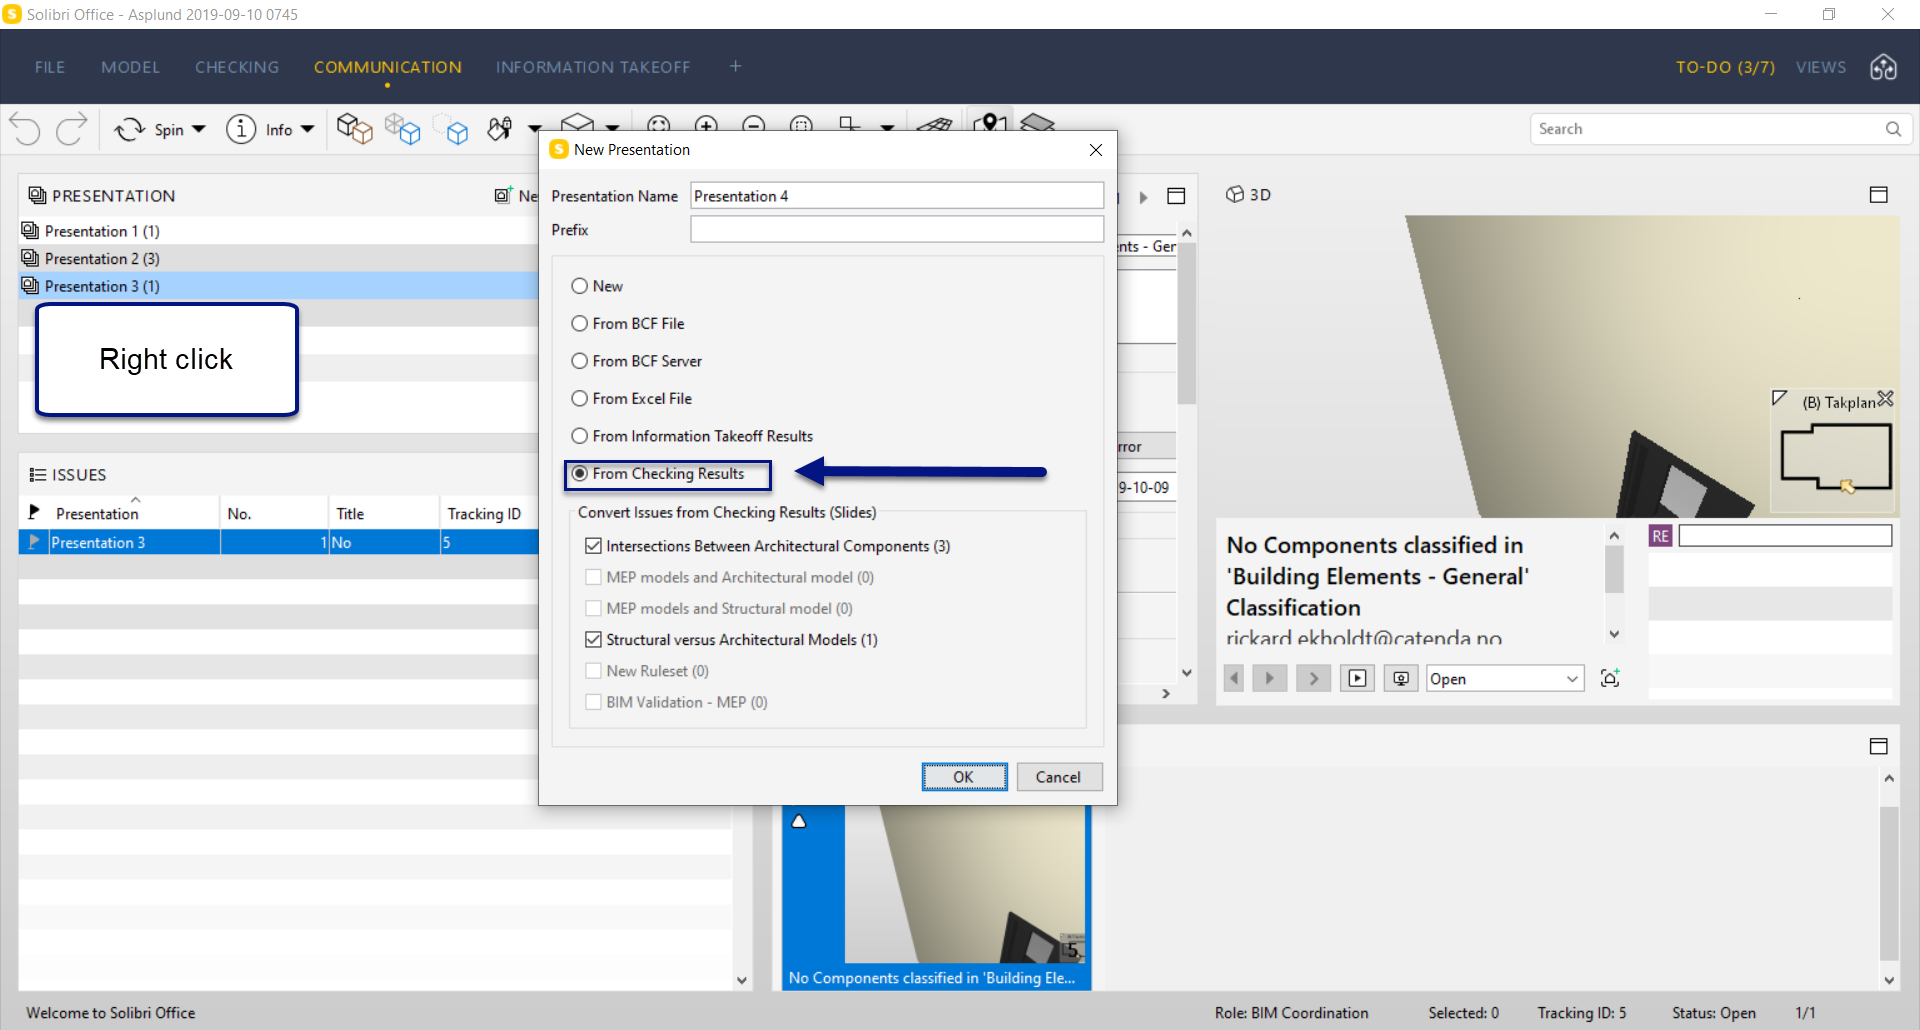This screenshot has height=1030, width=1920.
Task: Select the Presentation 3 issue row
Action: 278,542
